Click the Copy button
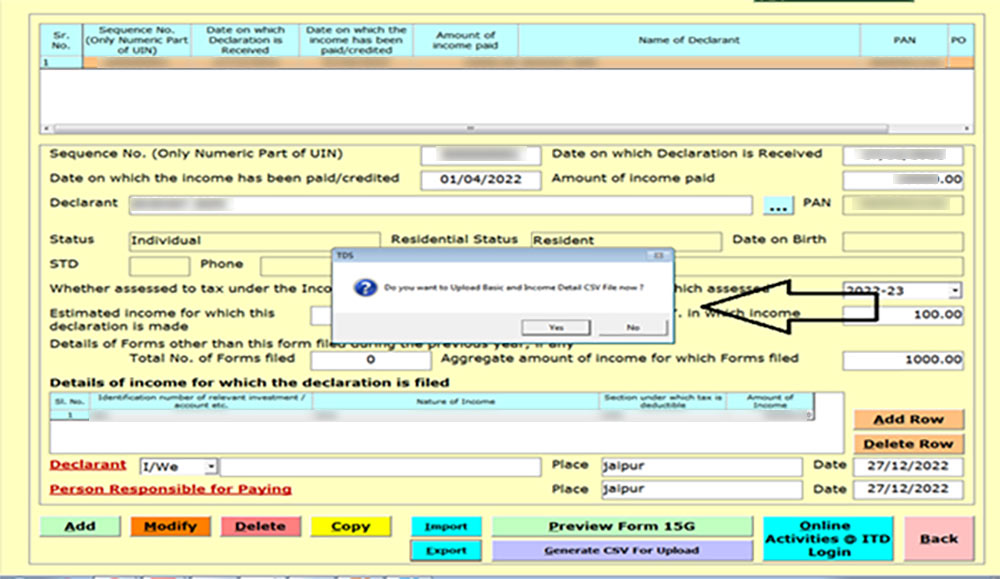 351,527
